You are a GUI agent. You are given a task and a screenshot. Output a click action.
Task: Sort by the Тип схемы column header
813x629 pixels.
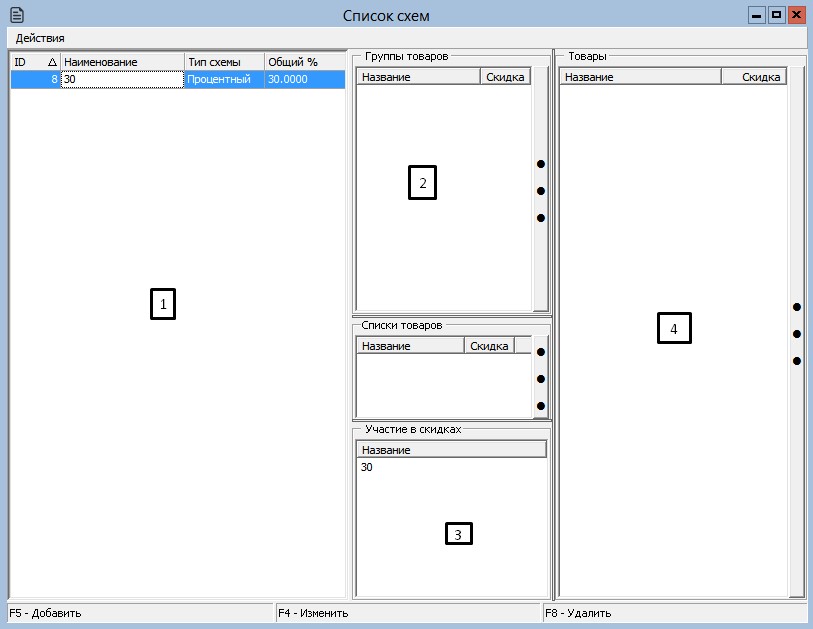(x=224, y=62)
